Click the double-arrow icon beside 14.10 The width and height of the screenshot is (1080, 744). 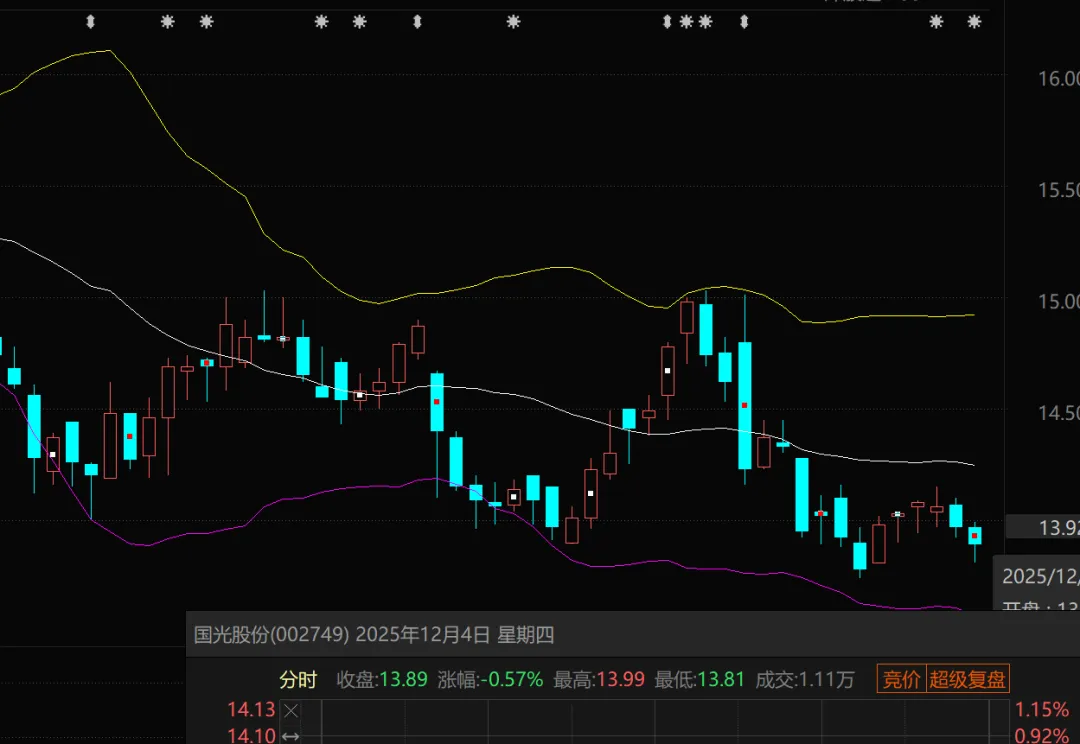click(291, 737)
